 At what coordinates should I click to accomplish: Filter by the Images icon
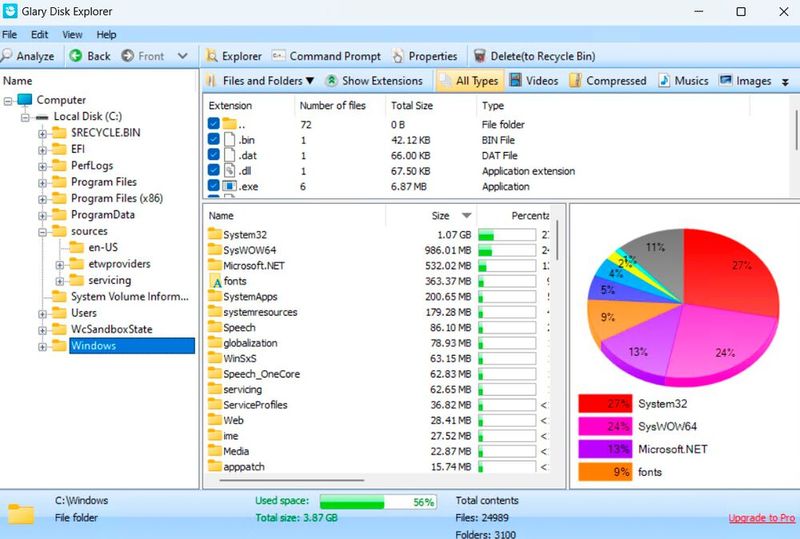[x=725, y=80]
